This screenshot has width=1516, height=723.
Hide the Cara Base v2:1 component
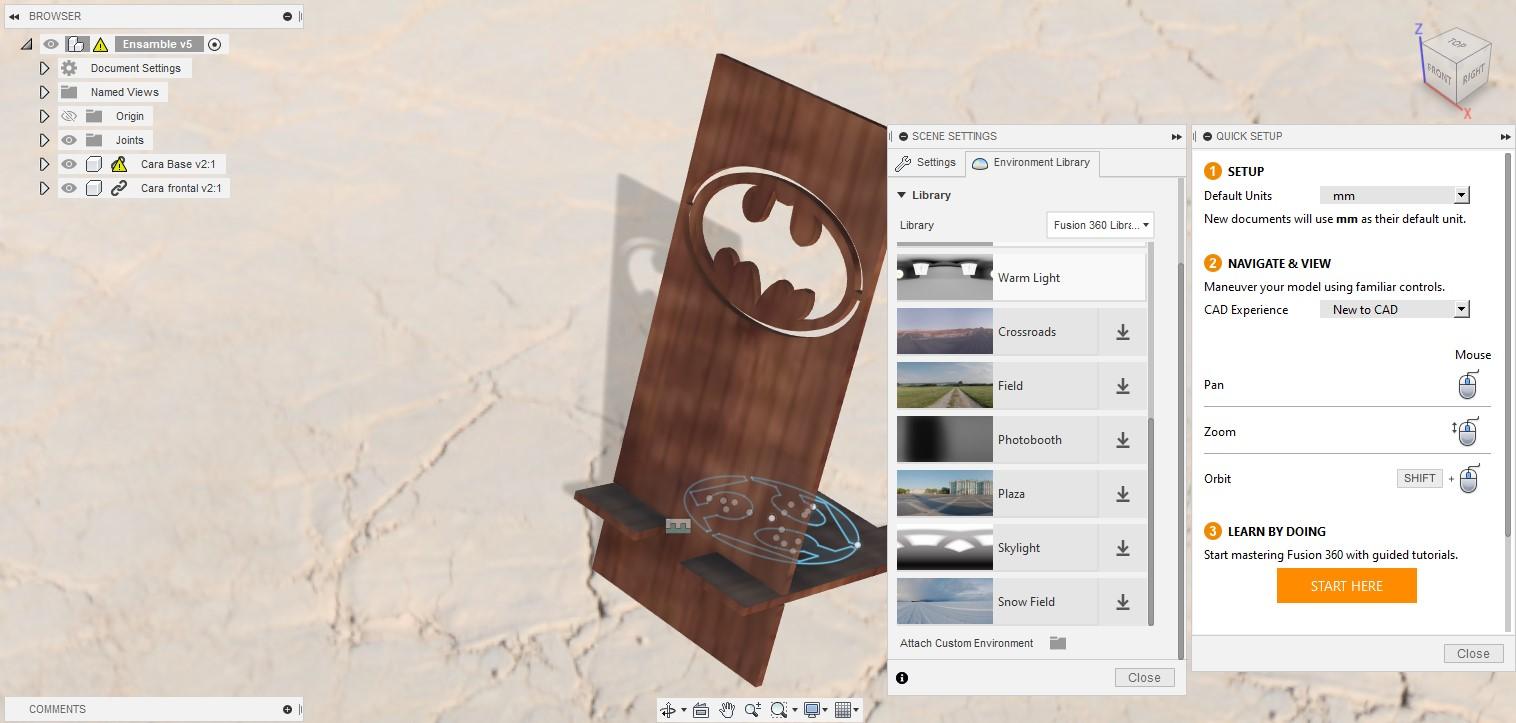[69, 164]
